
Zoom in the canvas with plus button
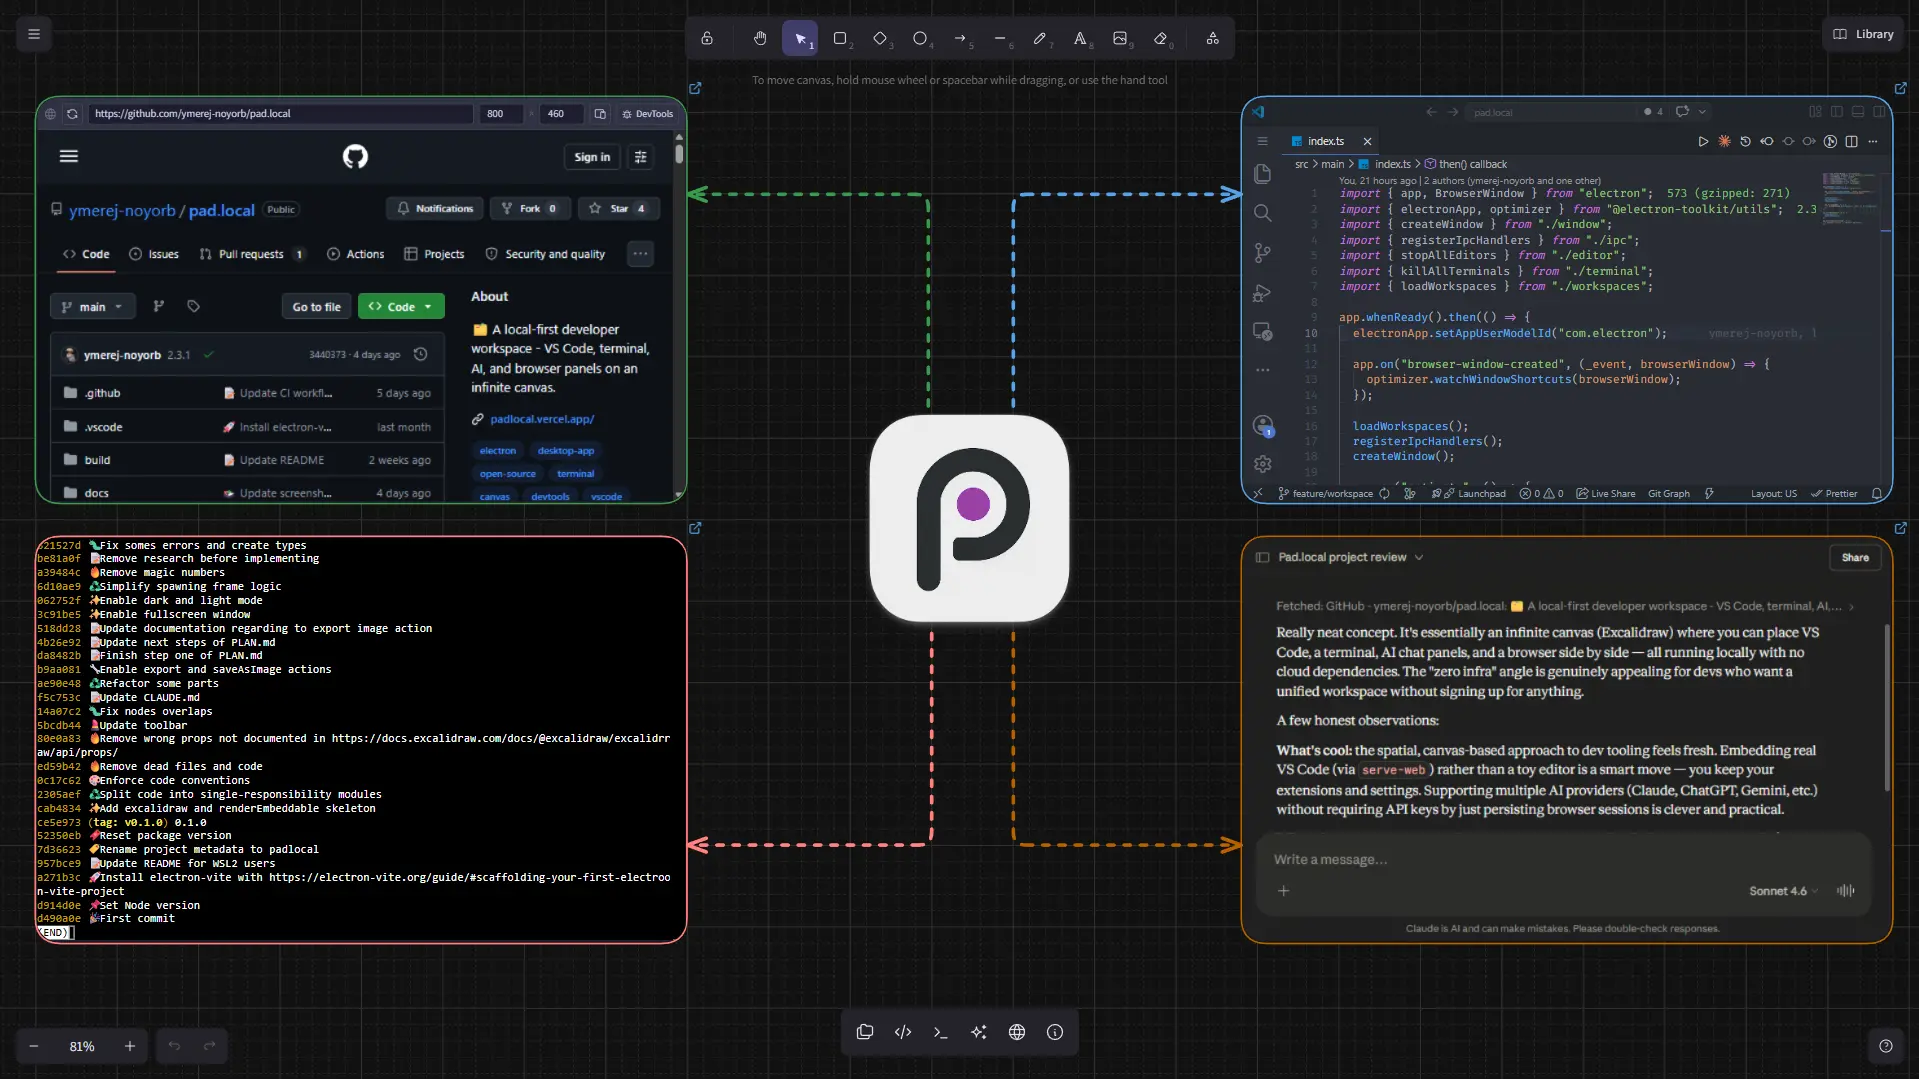(130, 1046)
